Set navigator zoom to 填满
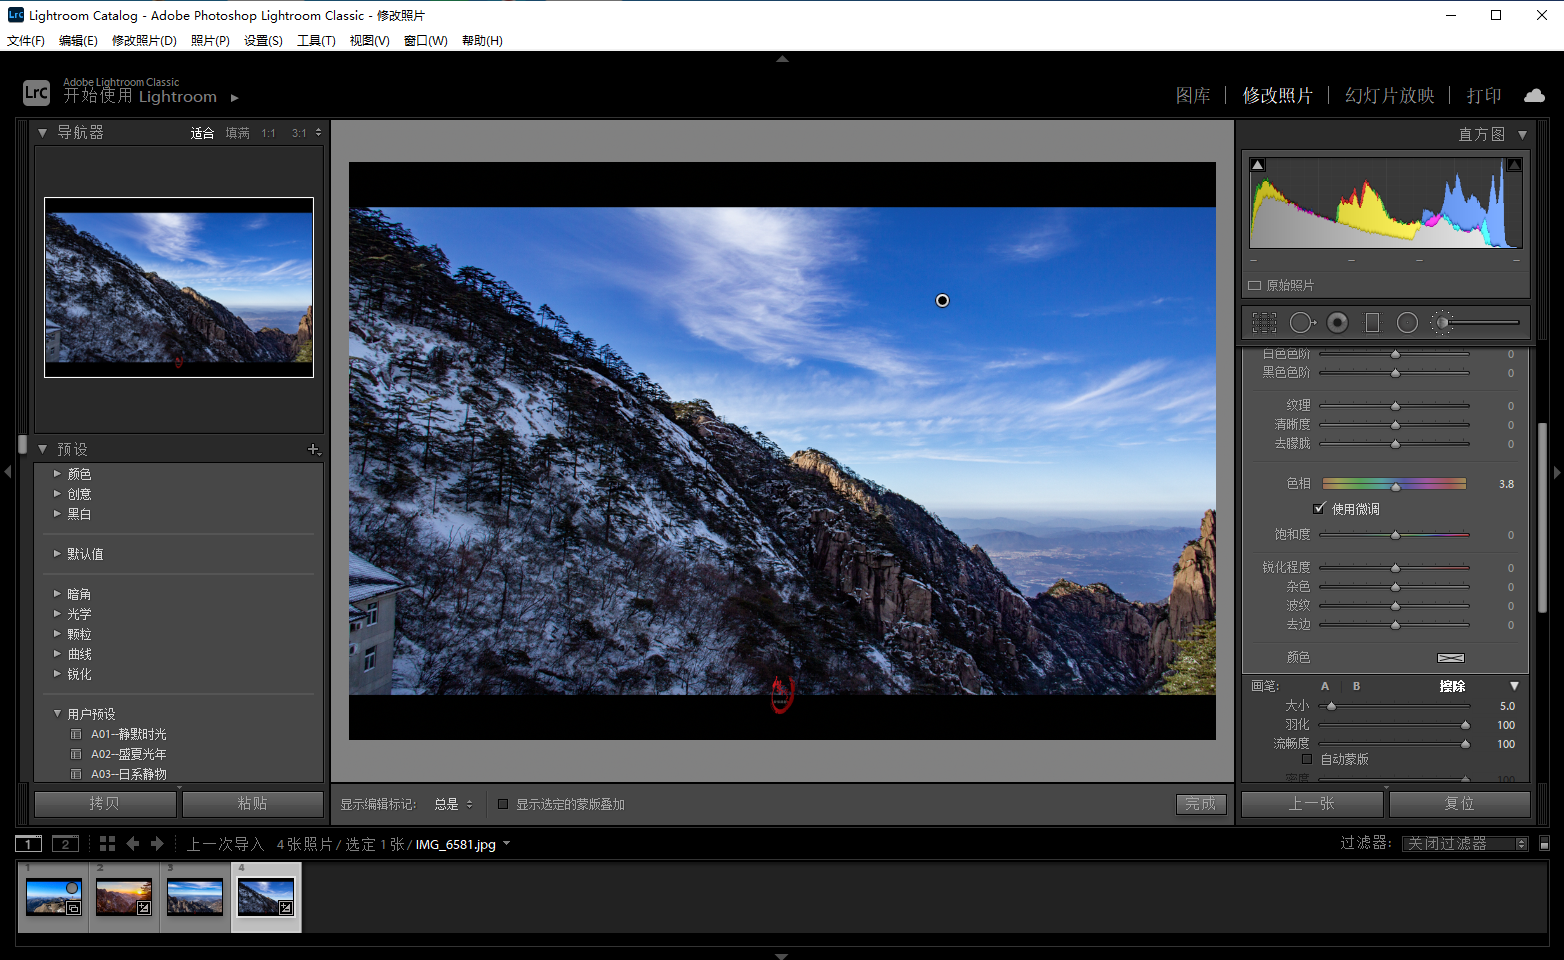Image resolution: width=1564 pixels, height=960 pixels. 237,133
